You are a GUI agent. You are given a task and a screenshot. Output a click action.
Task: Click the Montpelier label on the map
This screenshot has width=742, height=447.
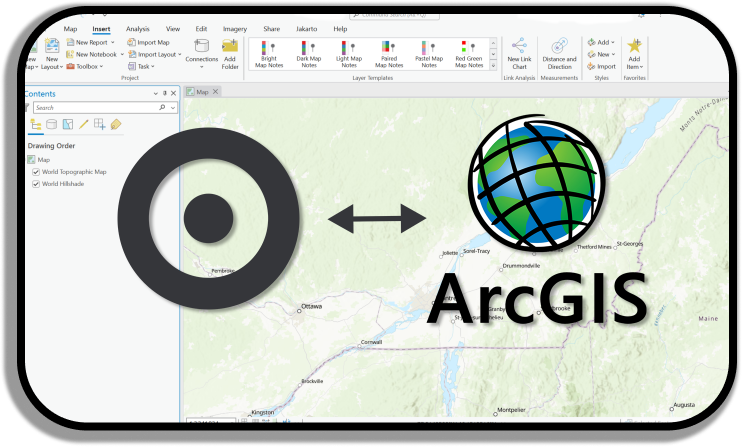[512, 410]
